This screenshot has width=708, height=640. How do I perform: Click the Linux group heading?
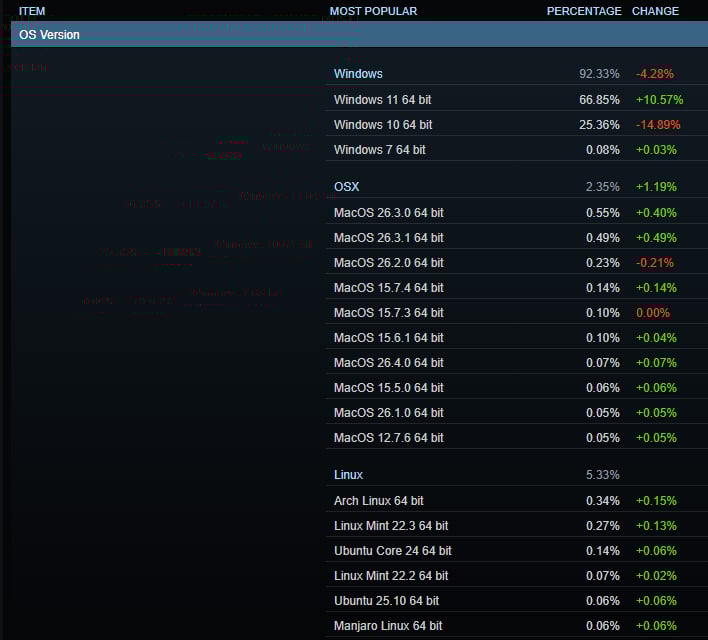coord(348,475)
